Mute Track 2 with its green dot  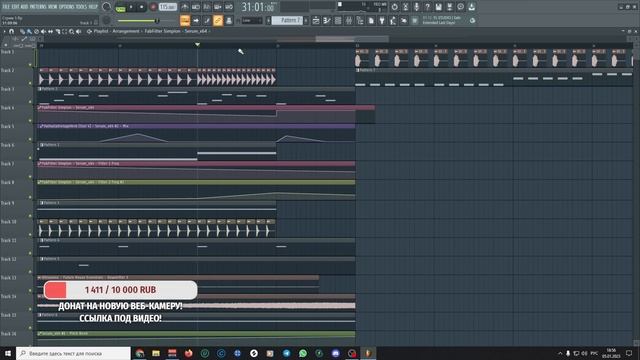[x=30, y=83]
